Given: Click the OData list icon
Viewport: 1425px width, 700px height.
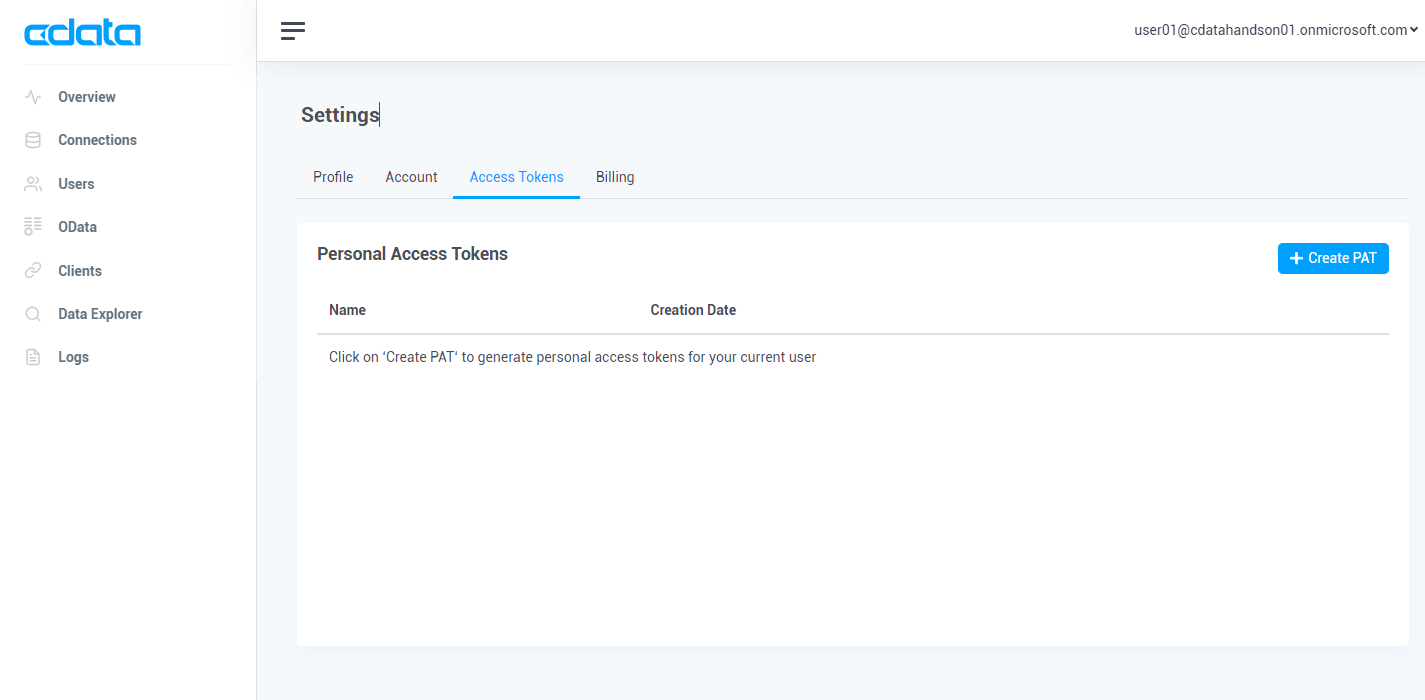Looking at the screenshot, I should (33, 227).
